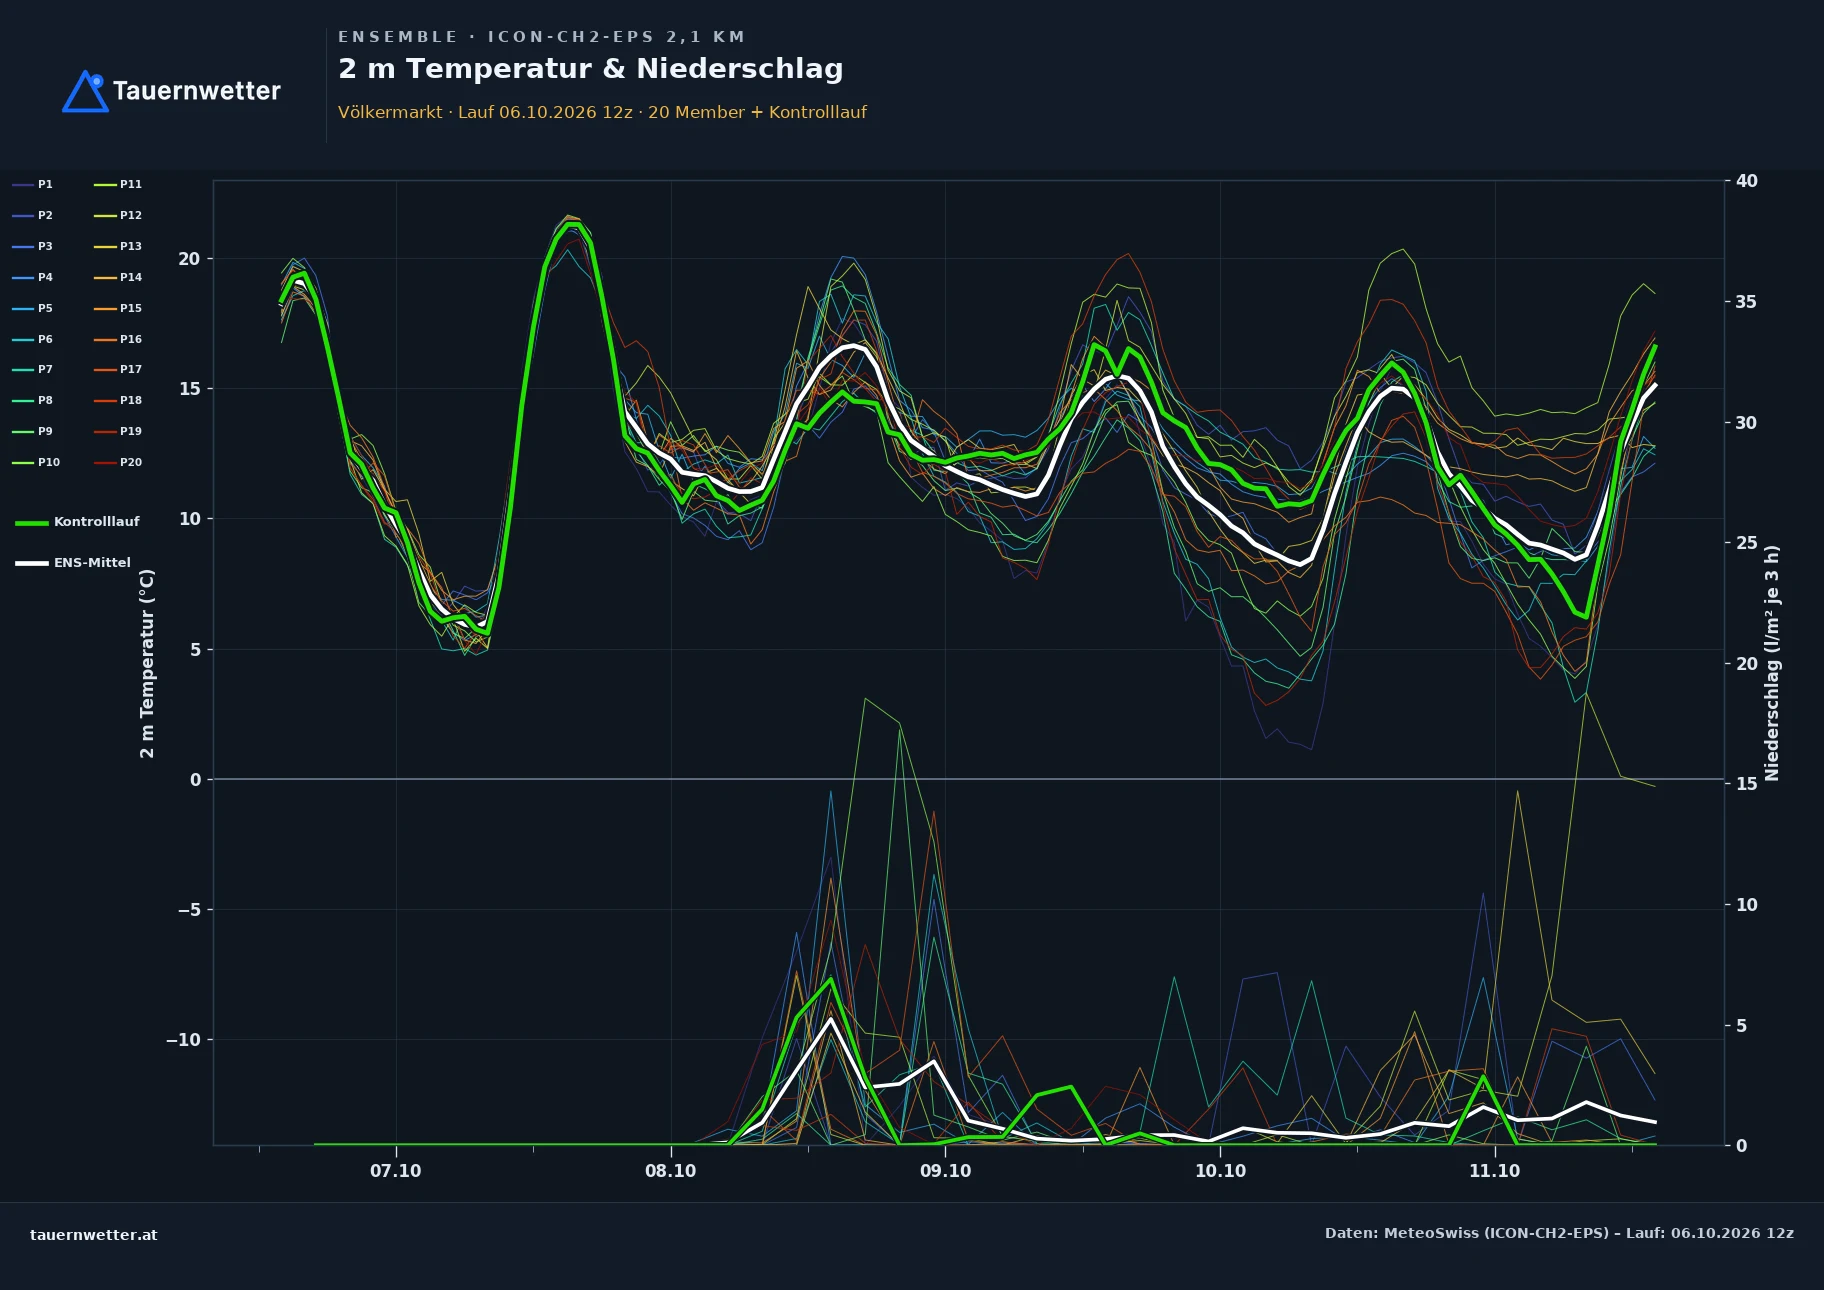The height and width of the screenshot is (1290, 1824).
Task: Select the P10 legend entry
Action: click(36, 462)
